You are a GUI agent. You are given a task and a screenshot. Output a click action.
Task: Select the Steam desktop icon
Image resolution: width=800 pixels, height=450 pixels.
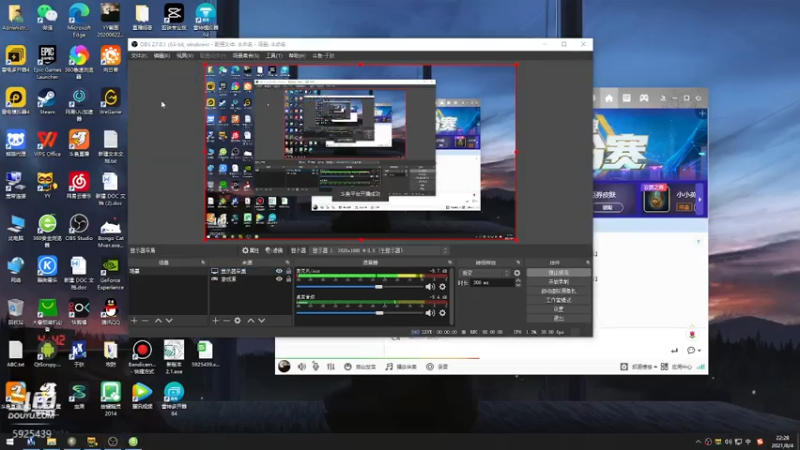click(x=47, y=101)
